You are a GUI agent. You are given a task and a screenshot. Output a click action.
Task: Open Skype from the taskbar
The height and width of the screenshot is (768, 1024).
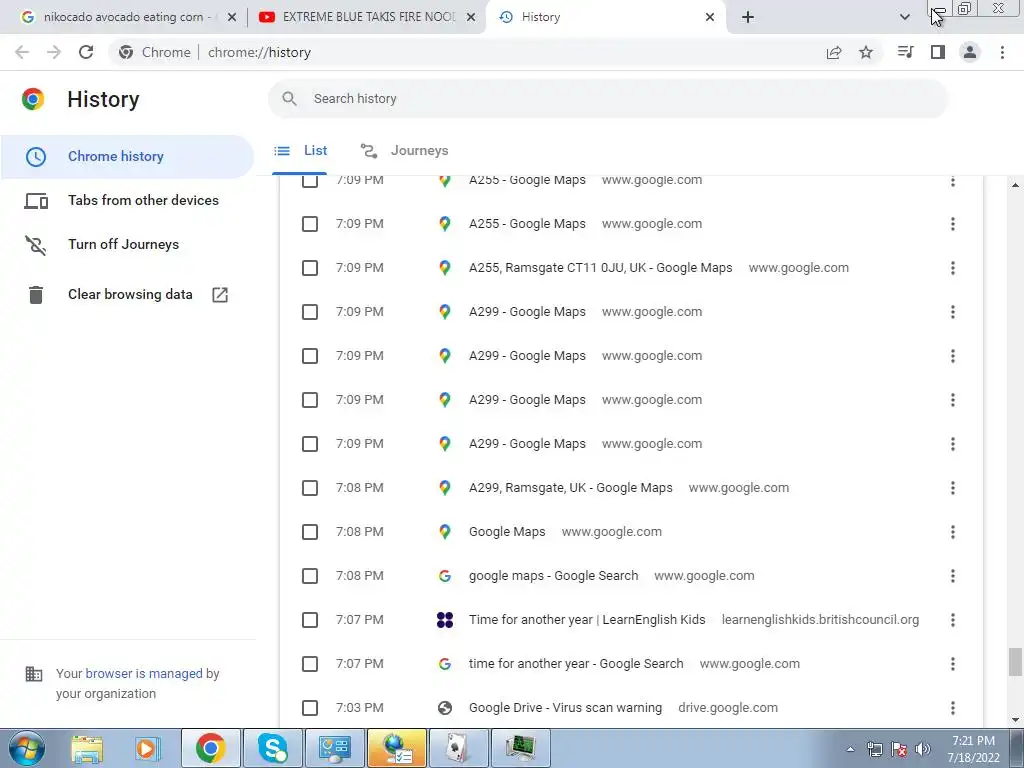[x=272, y=748]
